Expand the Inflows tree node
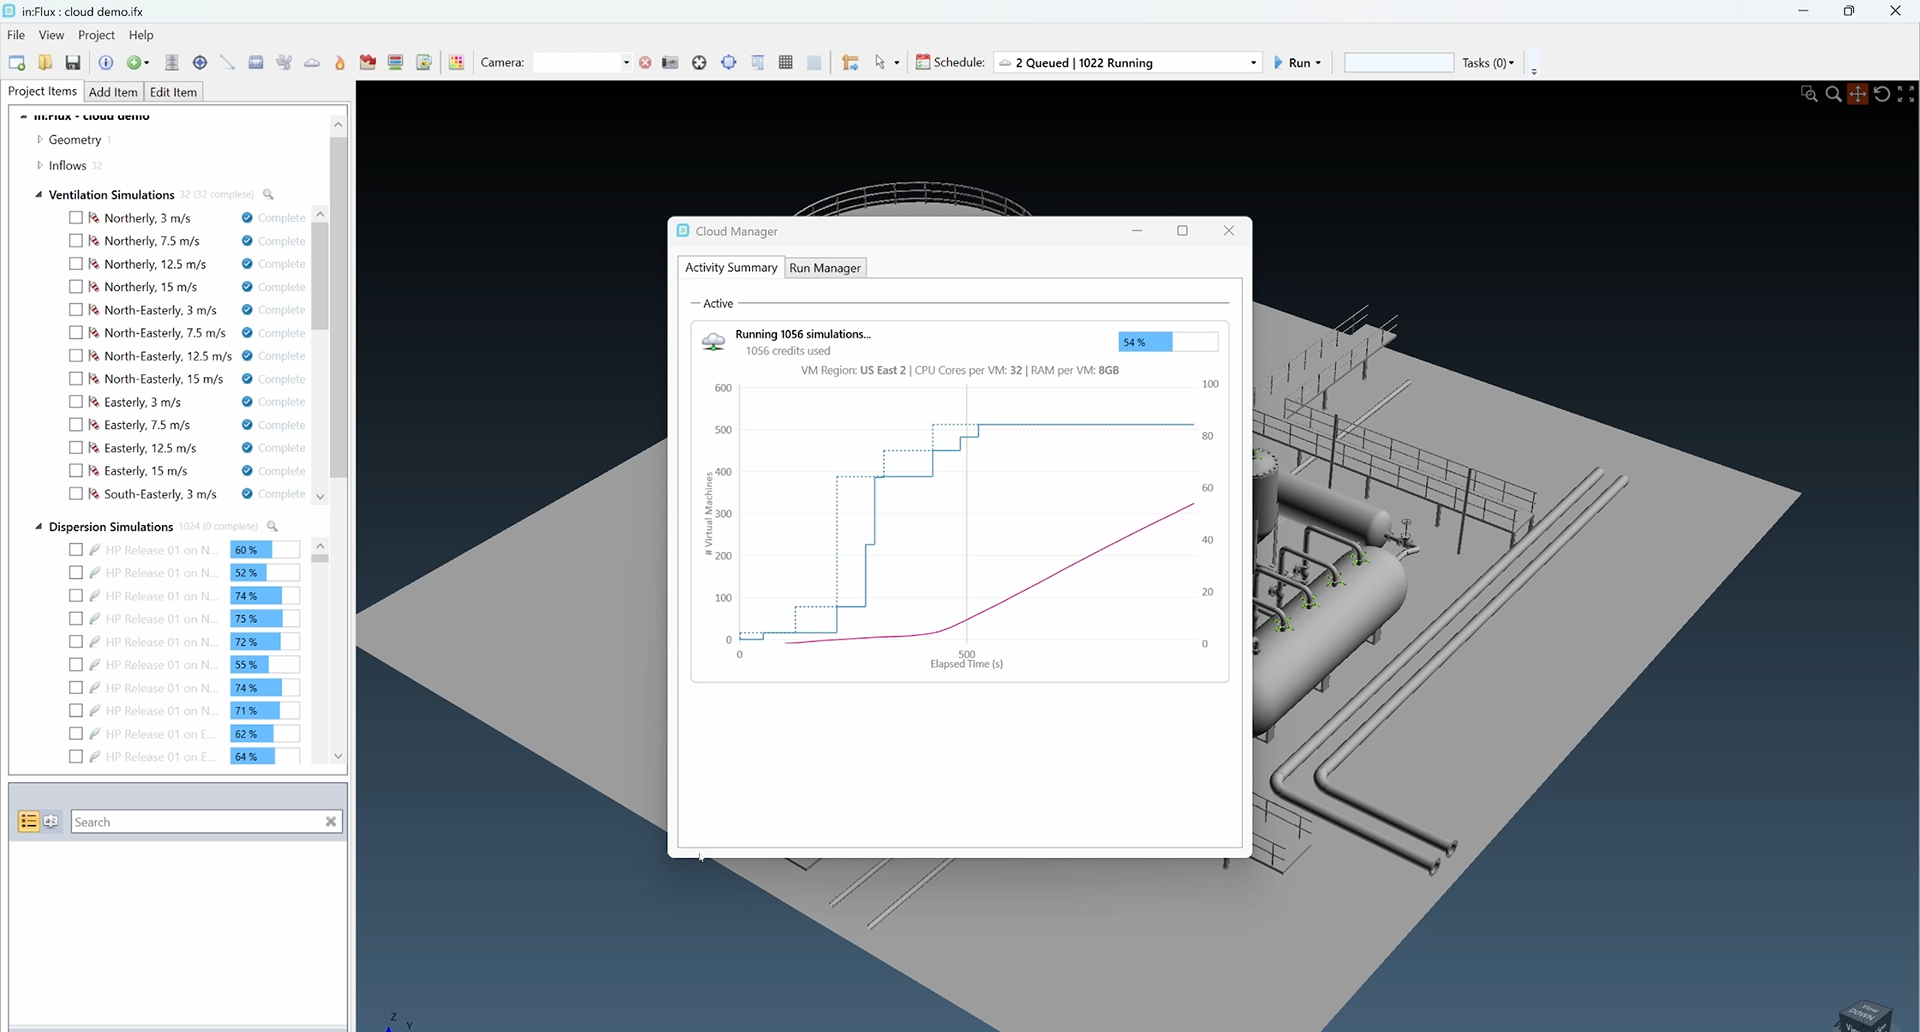Screen dimensions: 1920x1032 [x=40, y=166]
